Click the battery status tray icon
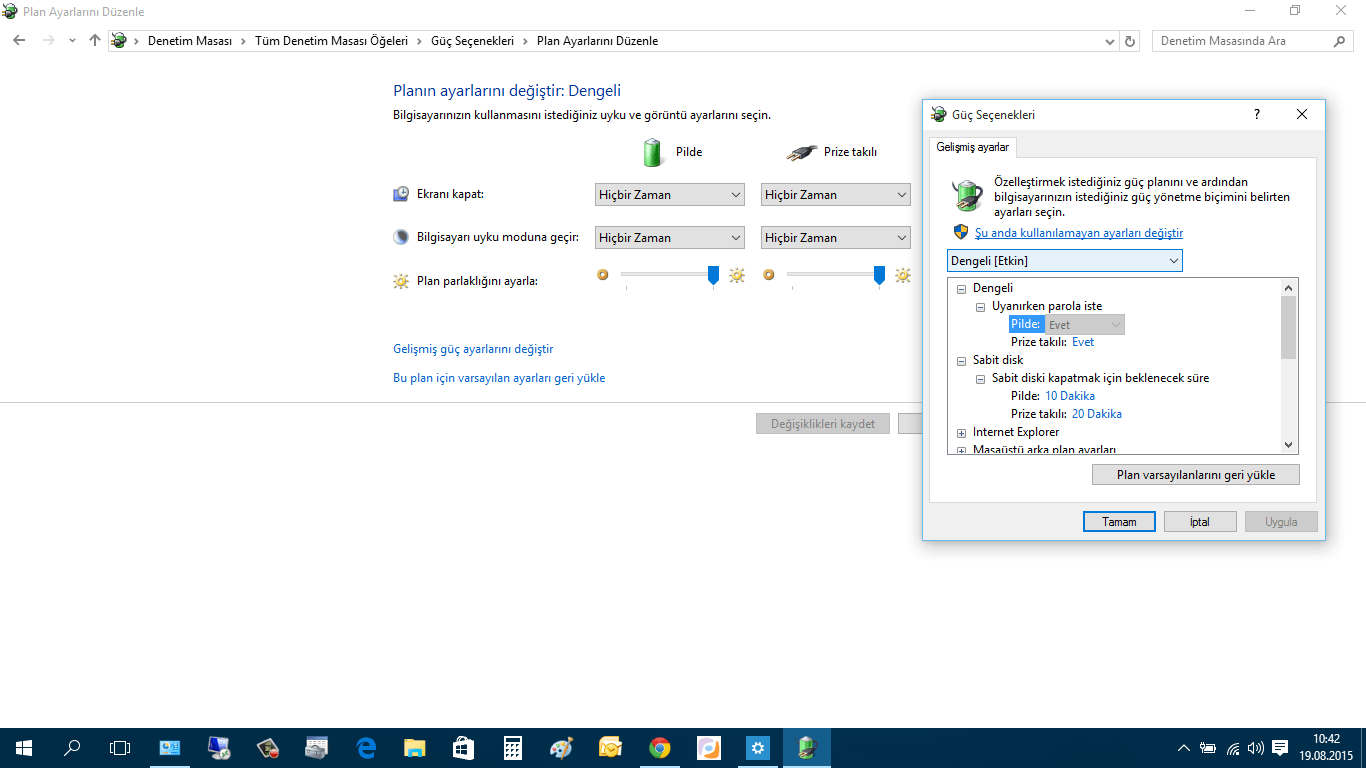This screenshot has width=1366, height=768. [1208, 748]
